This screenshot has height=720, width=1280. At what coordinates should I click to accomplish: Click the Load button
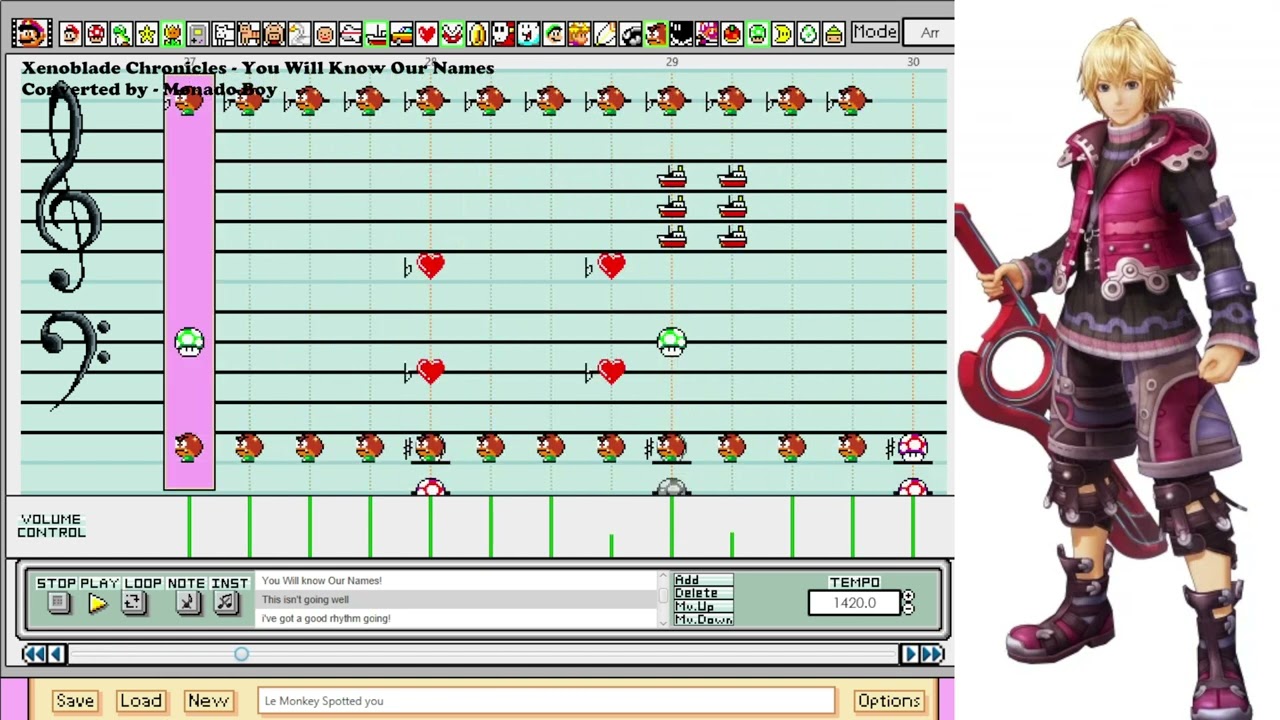(141, 700)
